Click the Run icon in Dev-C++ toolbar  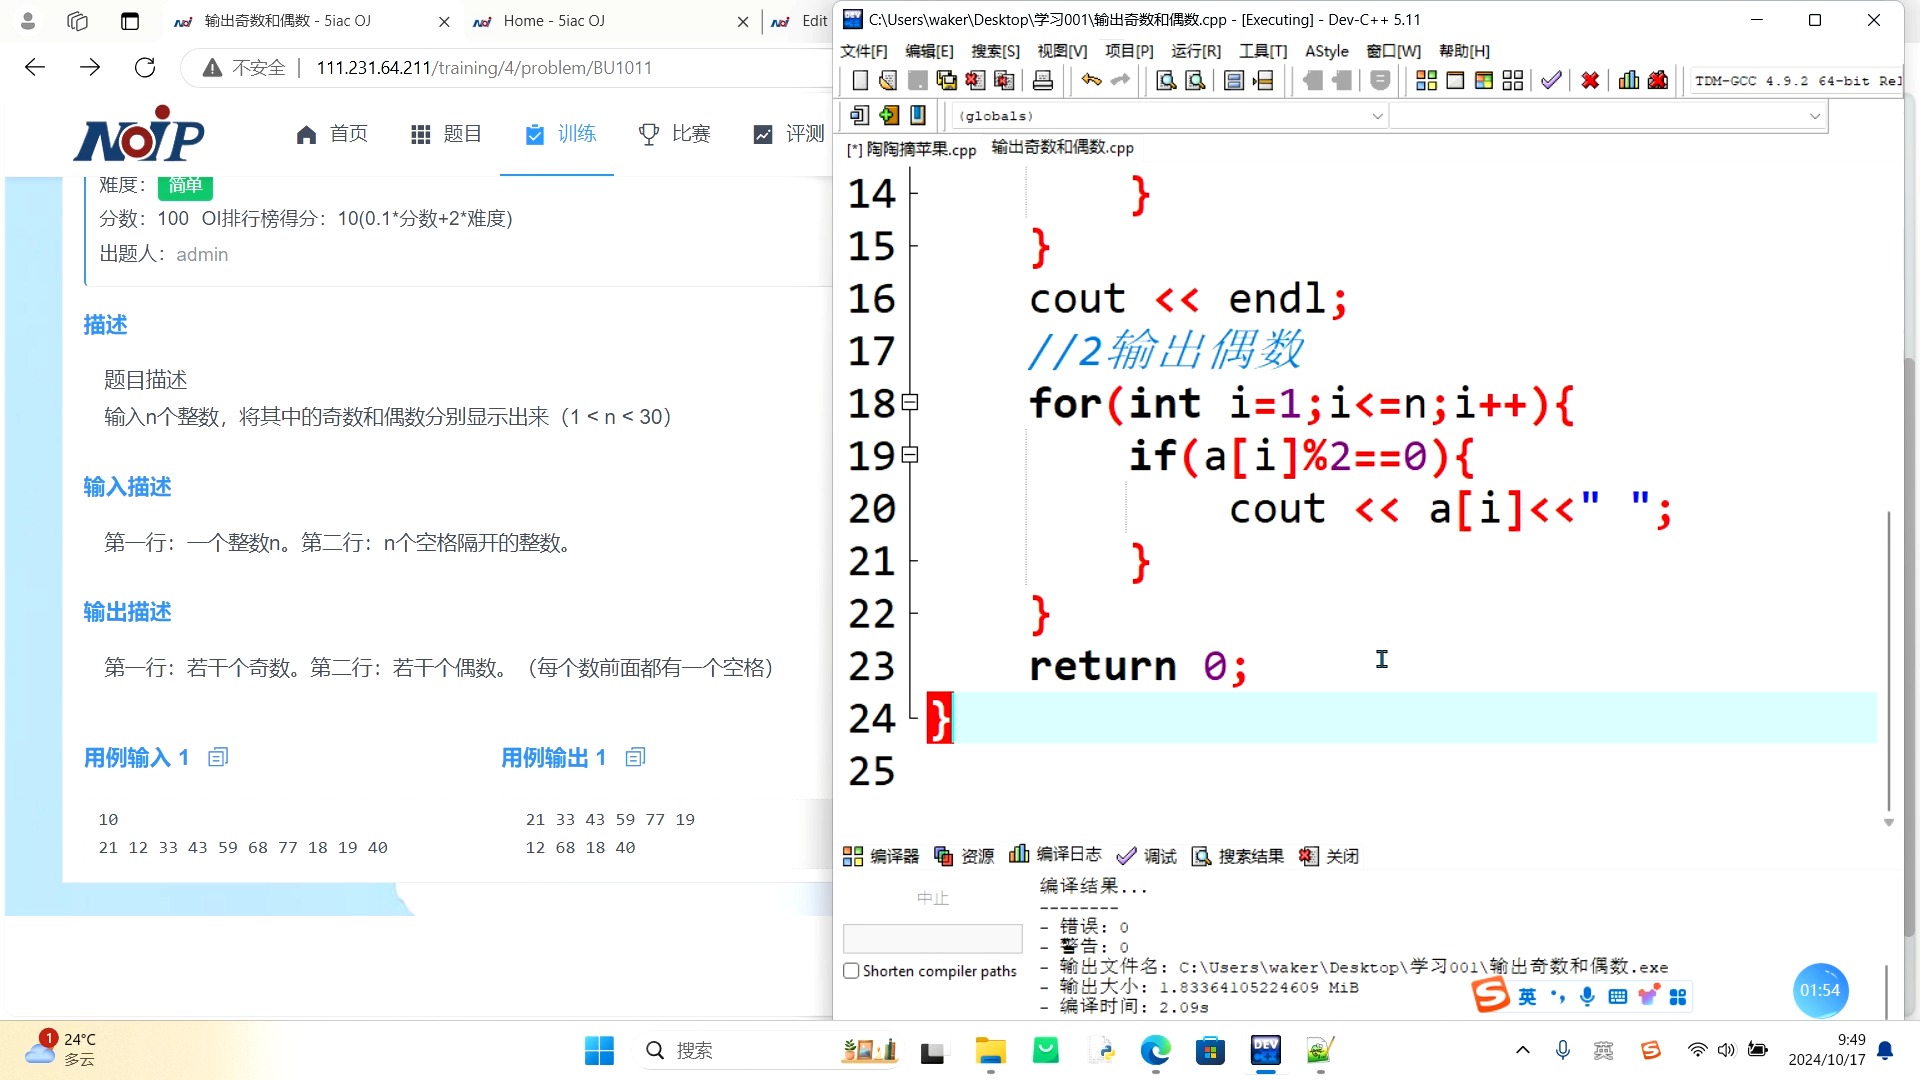[1455, 81]
